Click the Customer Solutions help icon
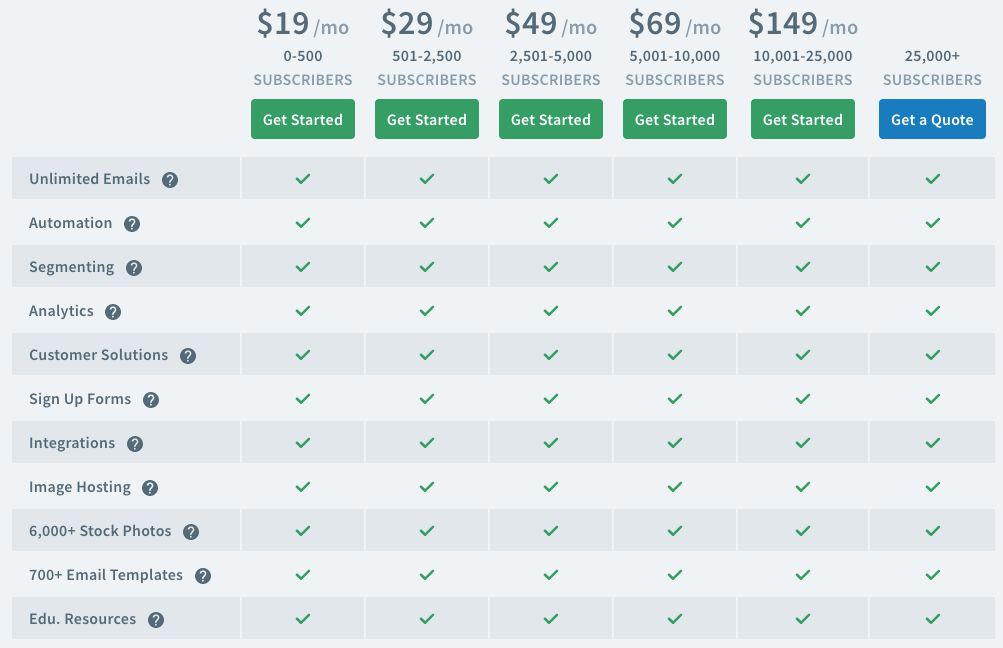Image resolution: width=1003 pixels, height=648 pixels. click(188, 356)
